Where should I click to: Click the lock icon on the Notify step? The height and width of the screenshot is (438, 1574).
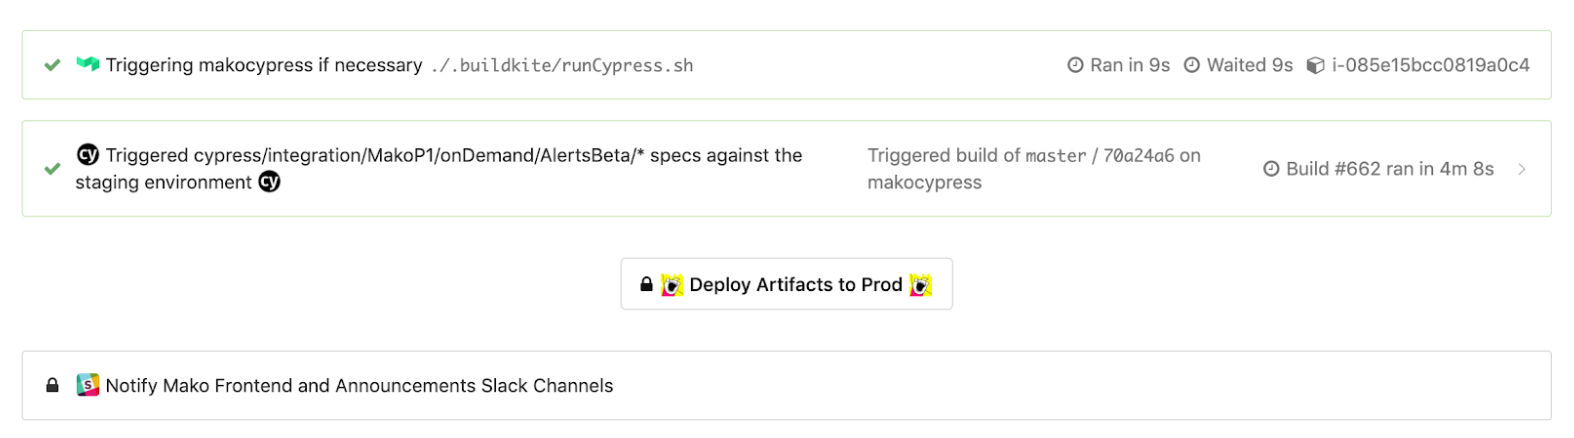tap(52, 385)
